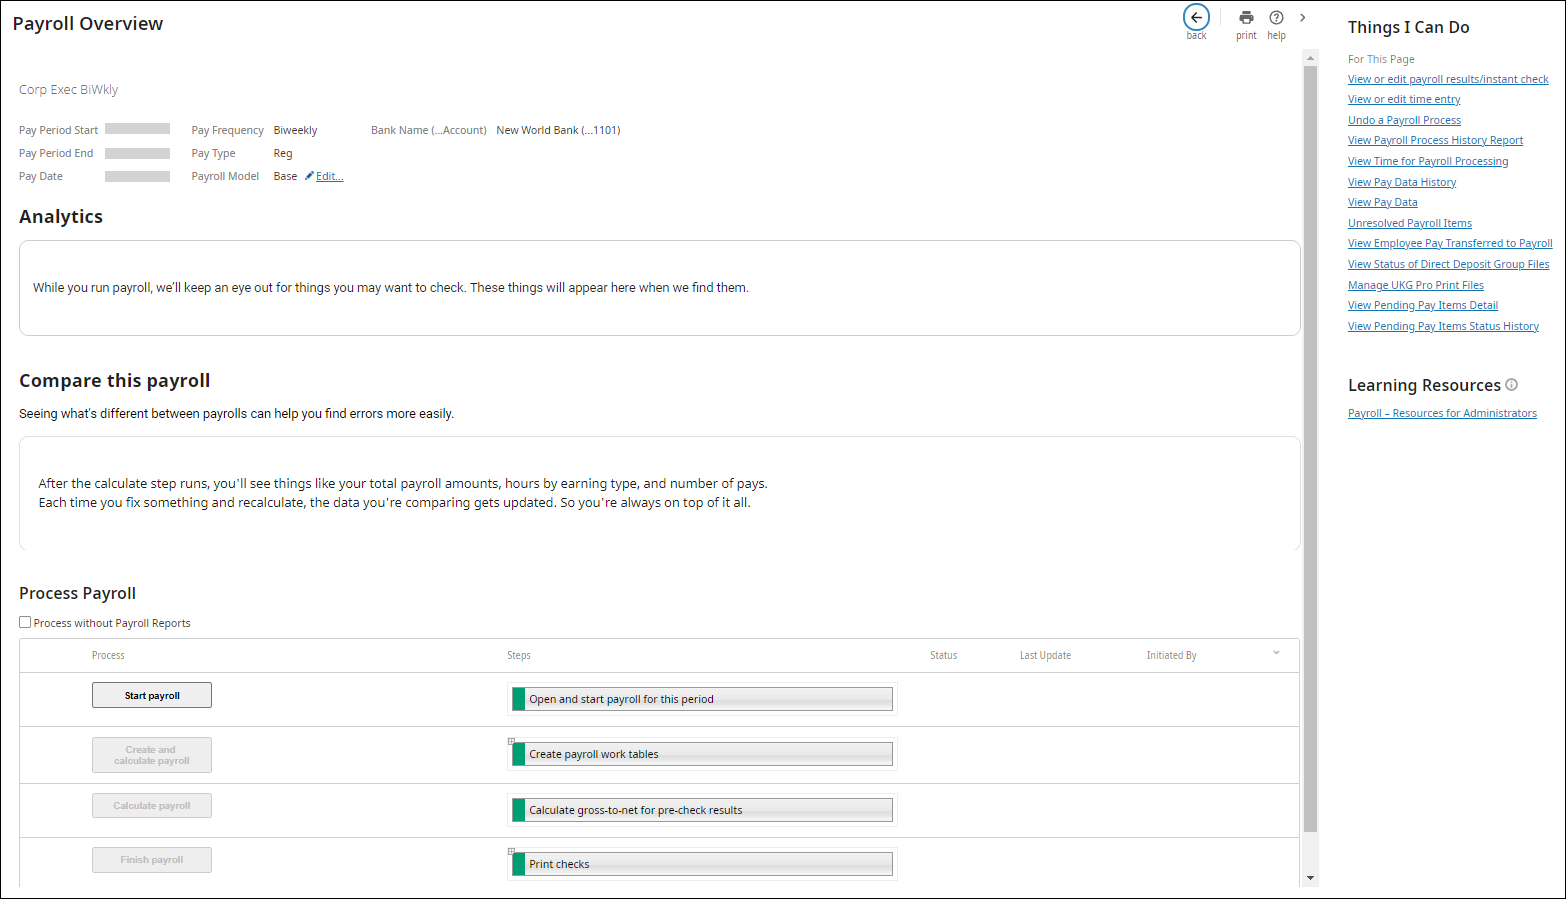This screenshot has width=1566, height=899.
Task: Click the Initiated By column header
Action: coord(1171,656)
